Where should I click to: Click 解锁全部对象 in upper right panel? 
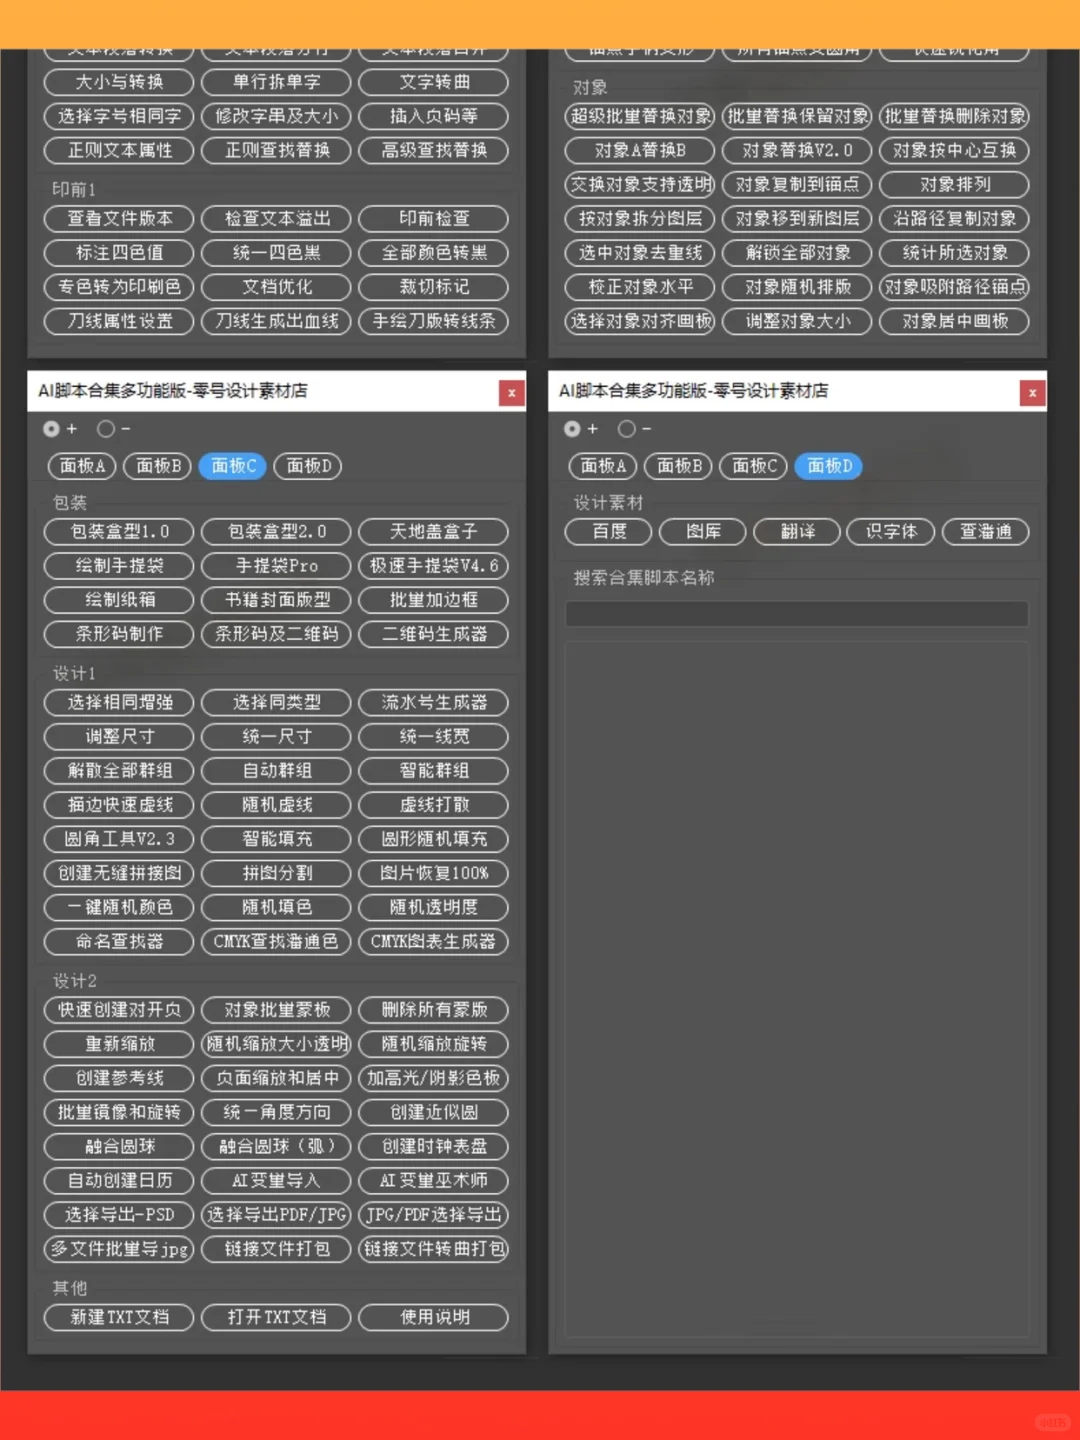[797, 253]
